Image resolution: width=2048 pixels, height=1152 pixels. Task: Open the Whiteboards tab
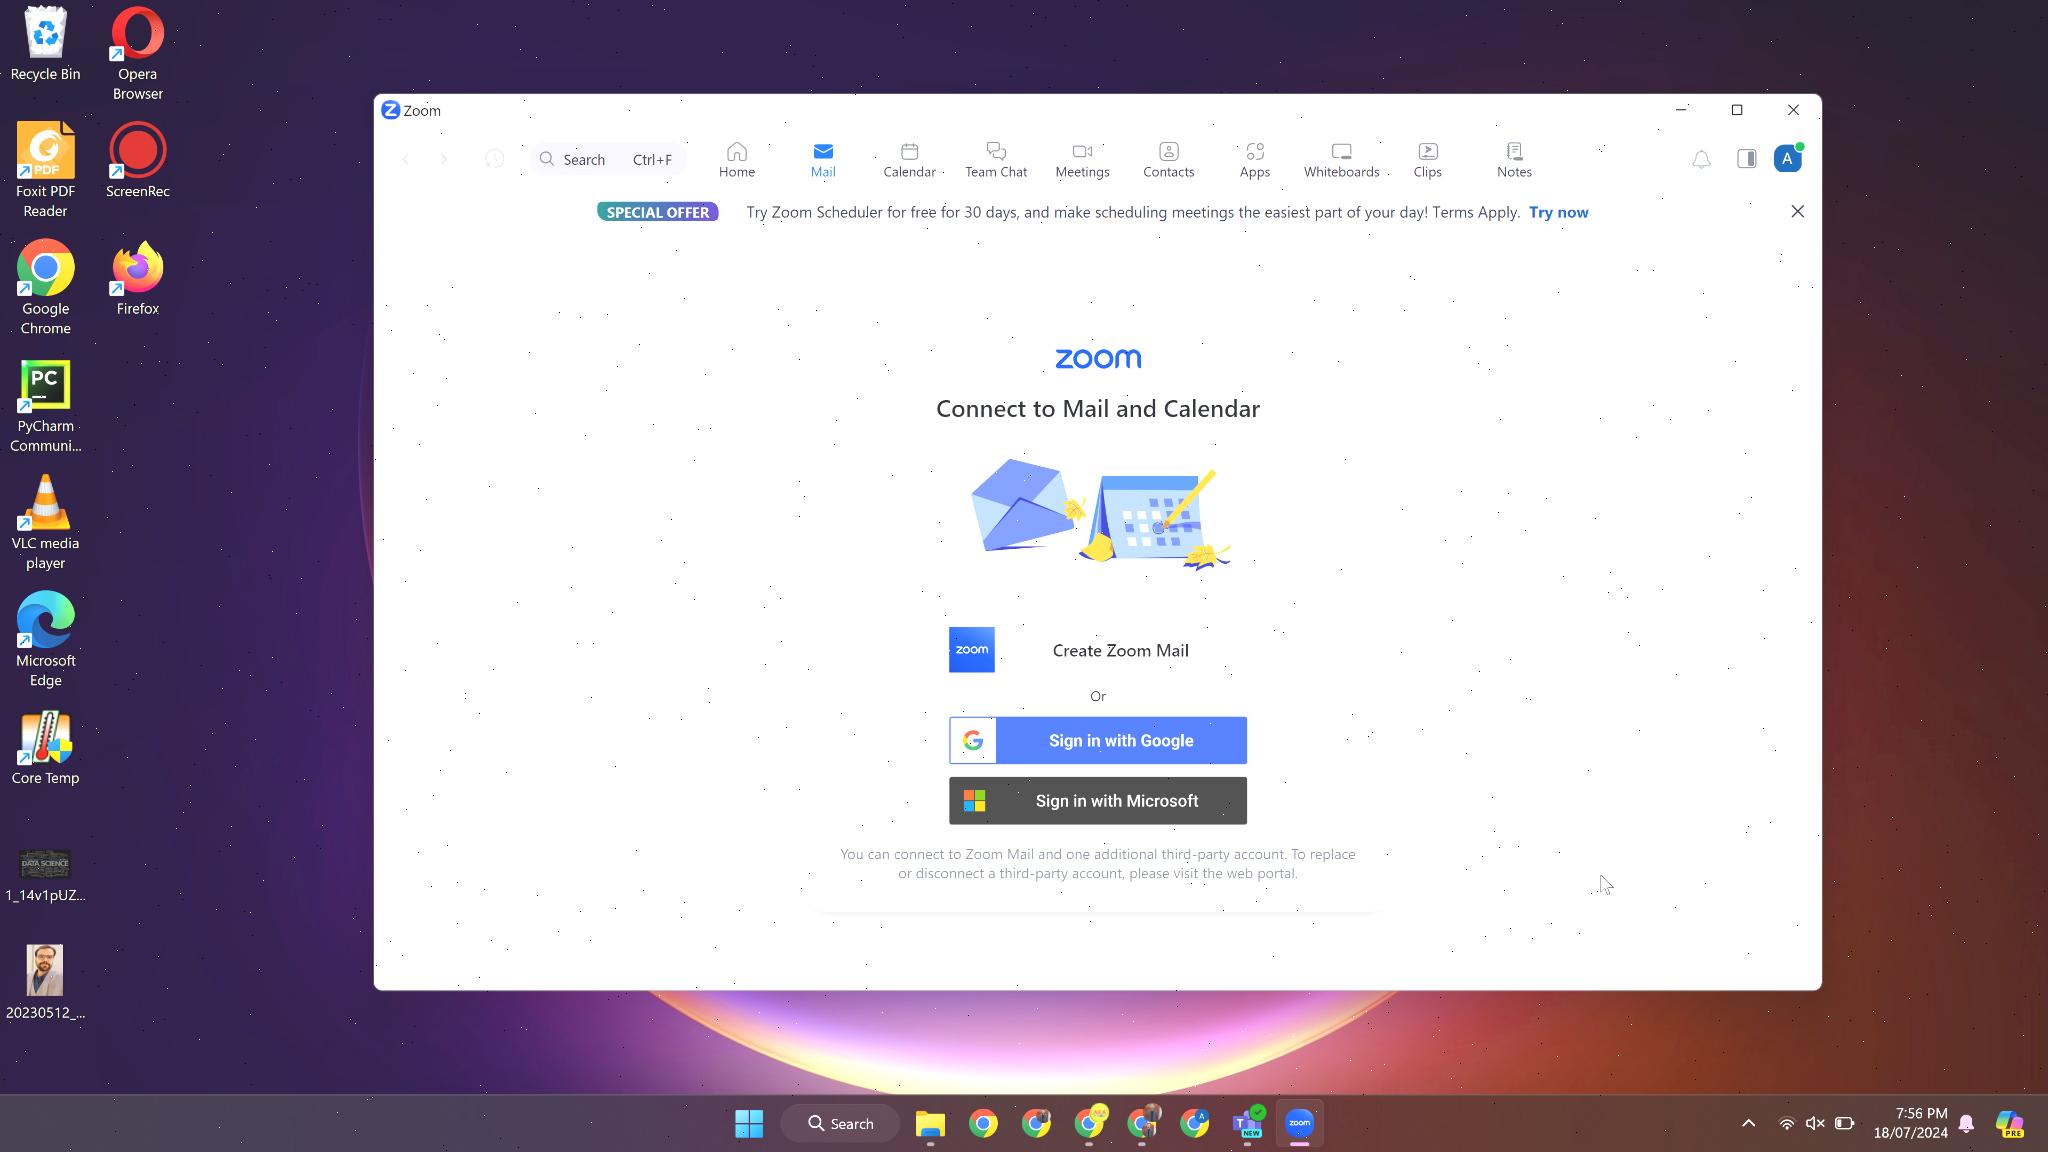coord(1341,159)
